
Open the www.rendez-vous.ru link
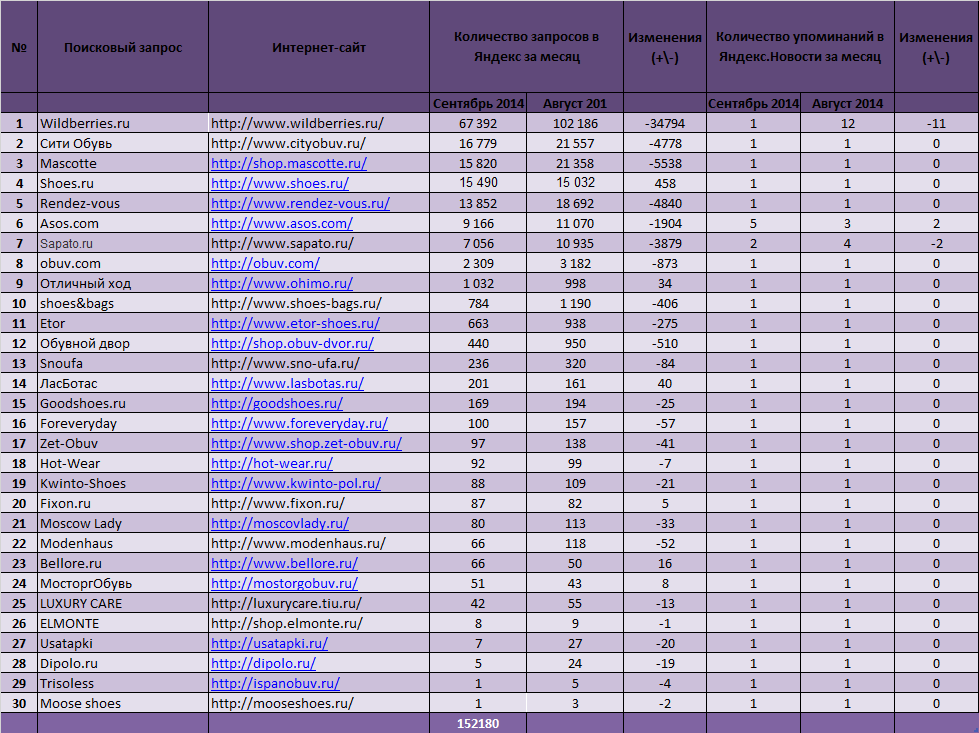click(x=300, y=203)
